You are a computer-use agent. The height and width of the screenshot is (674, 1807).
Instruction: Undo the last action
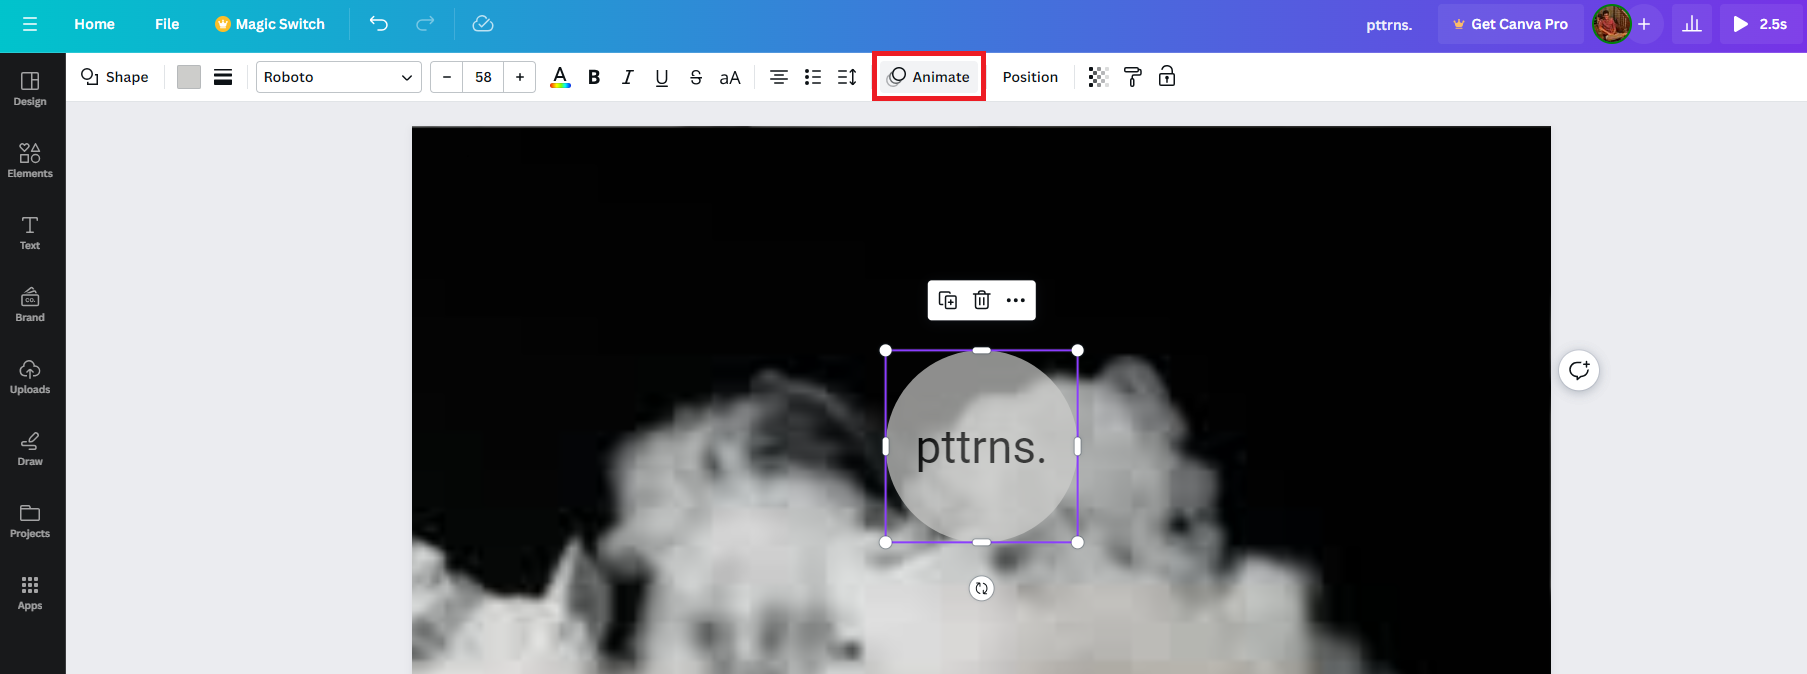tap(379, 24)
